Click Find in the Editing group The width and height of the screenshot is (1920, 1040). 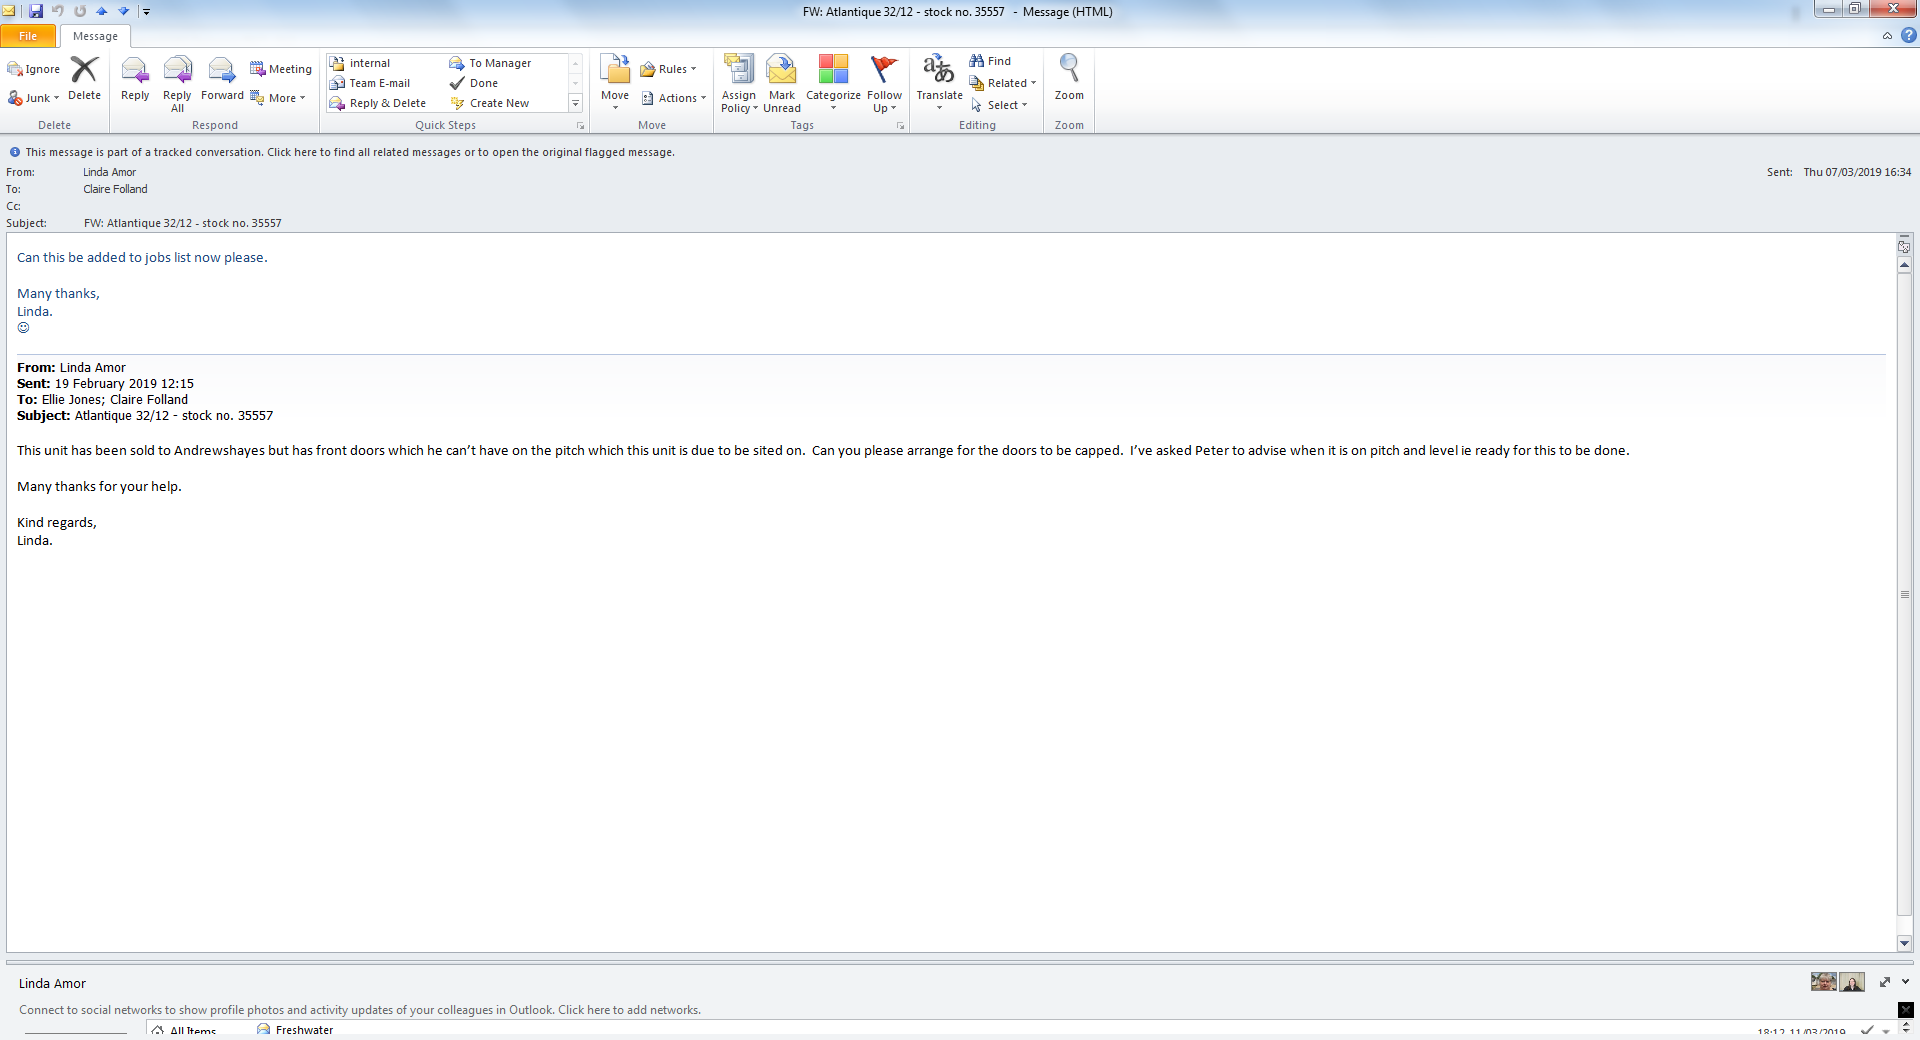[990, 61]
